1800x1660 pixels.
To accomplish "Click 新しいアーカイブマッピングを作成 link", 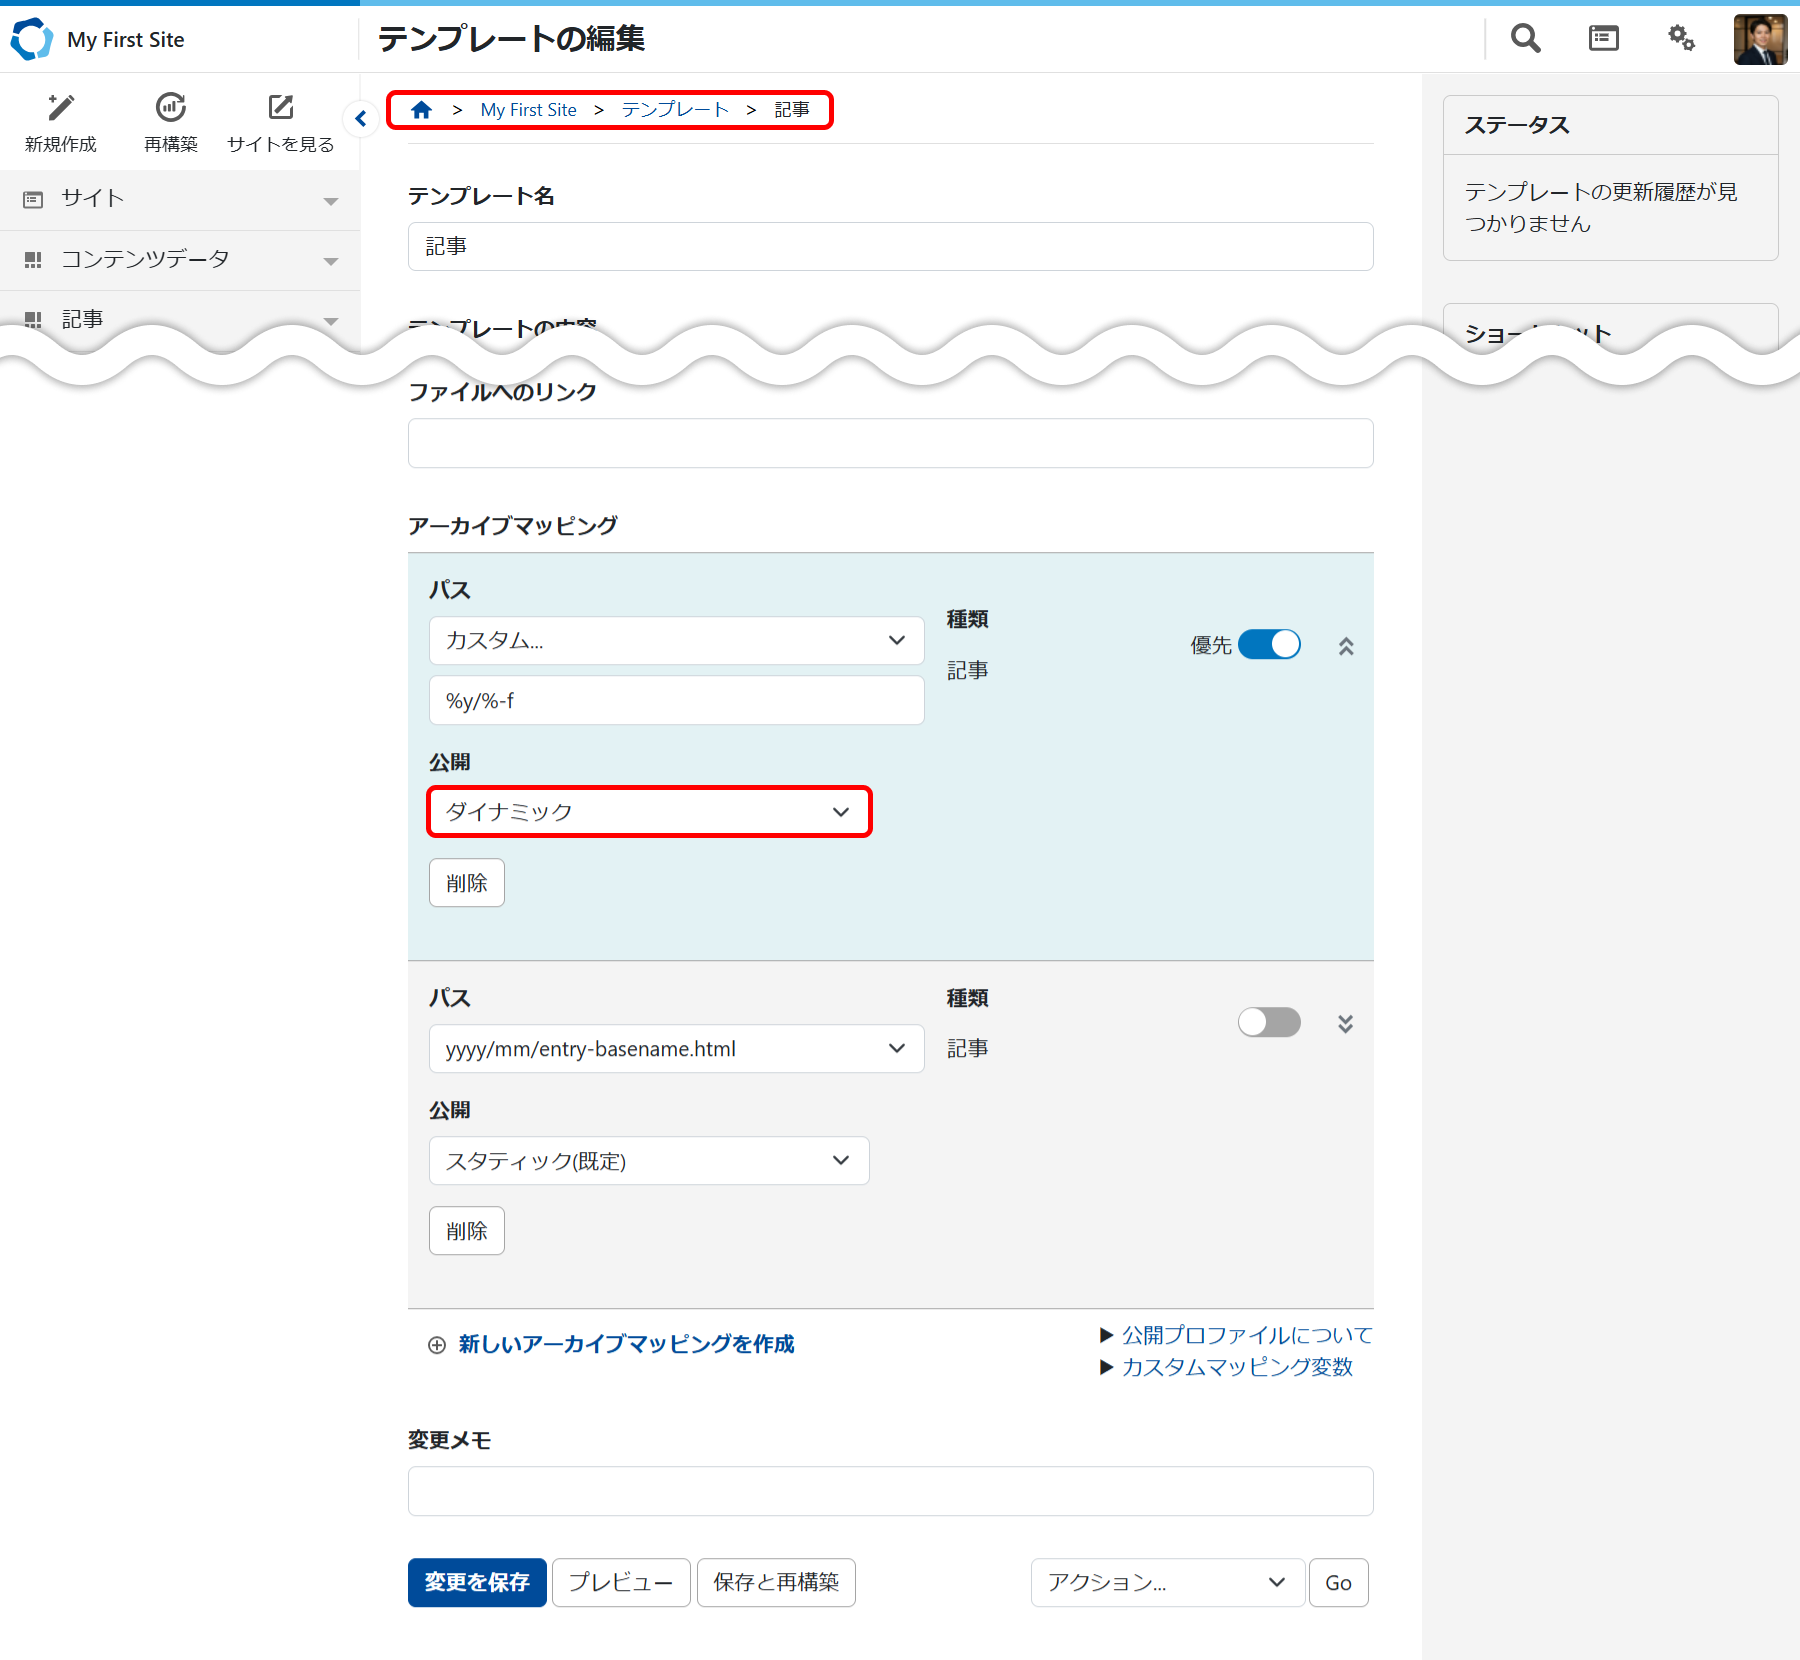I will click(x=625, y=1344).
